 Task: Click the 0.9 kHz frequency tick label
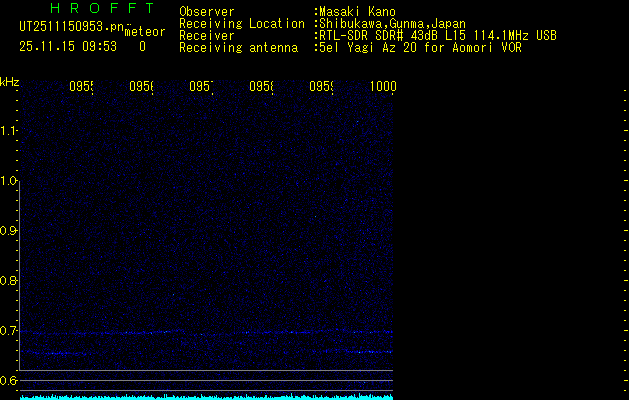(x=9, y=230)
